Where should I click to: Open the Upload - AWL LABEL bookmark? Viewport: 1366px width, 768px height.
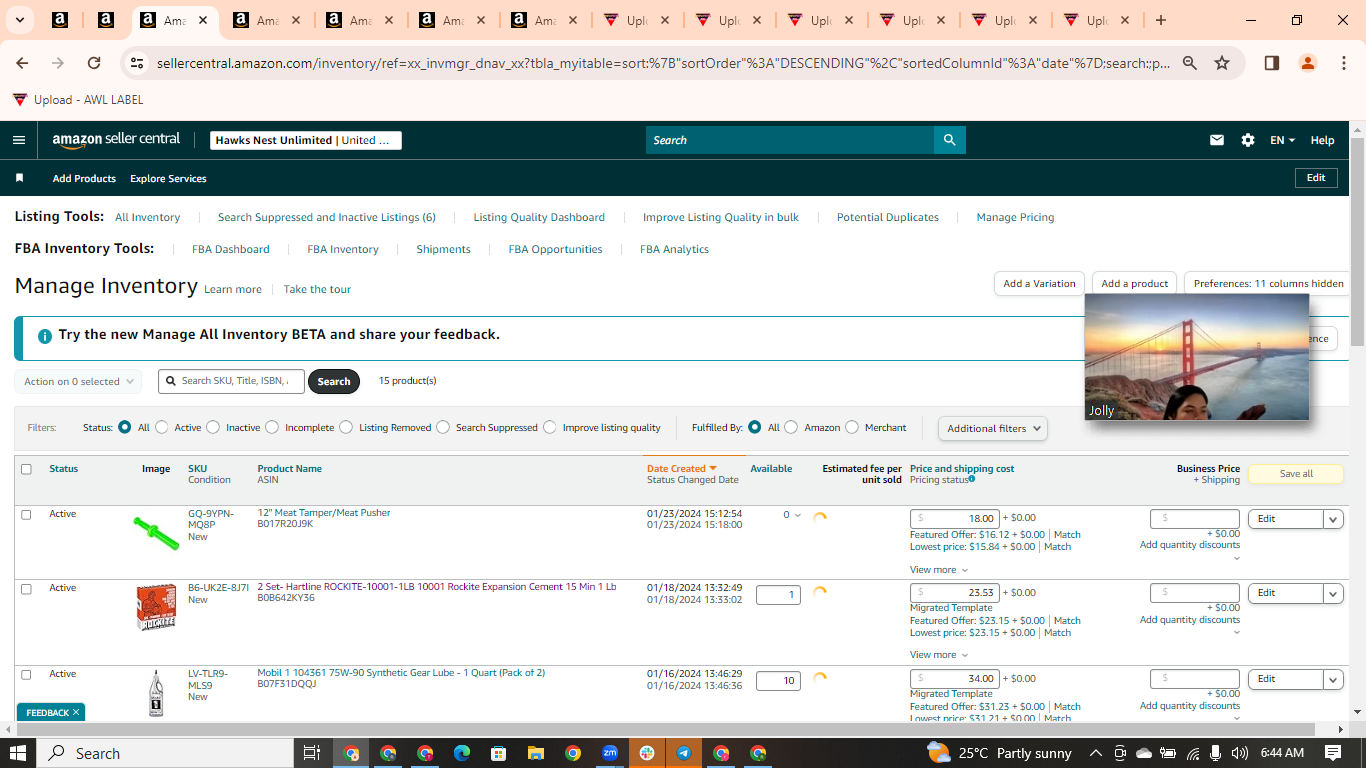pyautogui.click(x=78, y=100)
